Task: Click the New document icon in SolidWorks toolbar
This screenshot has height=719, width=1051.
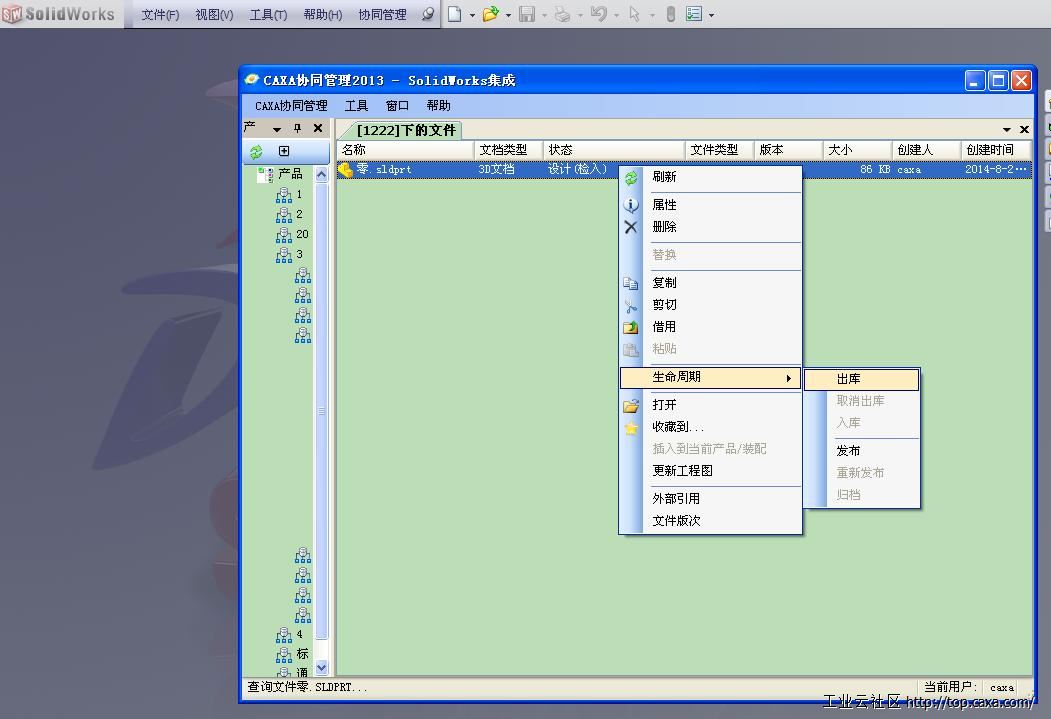Action: point(455,14)
